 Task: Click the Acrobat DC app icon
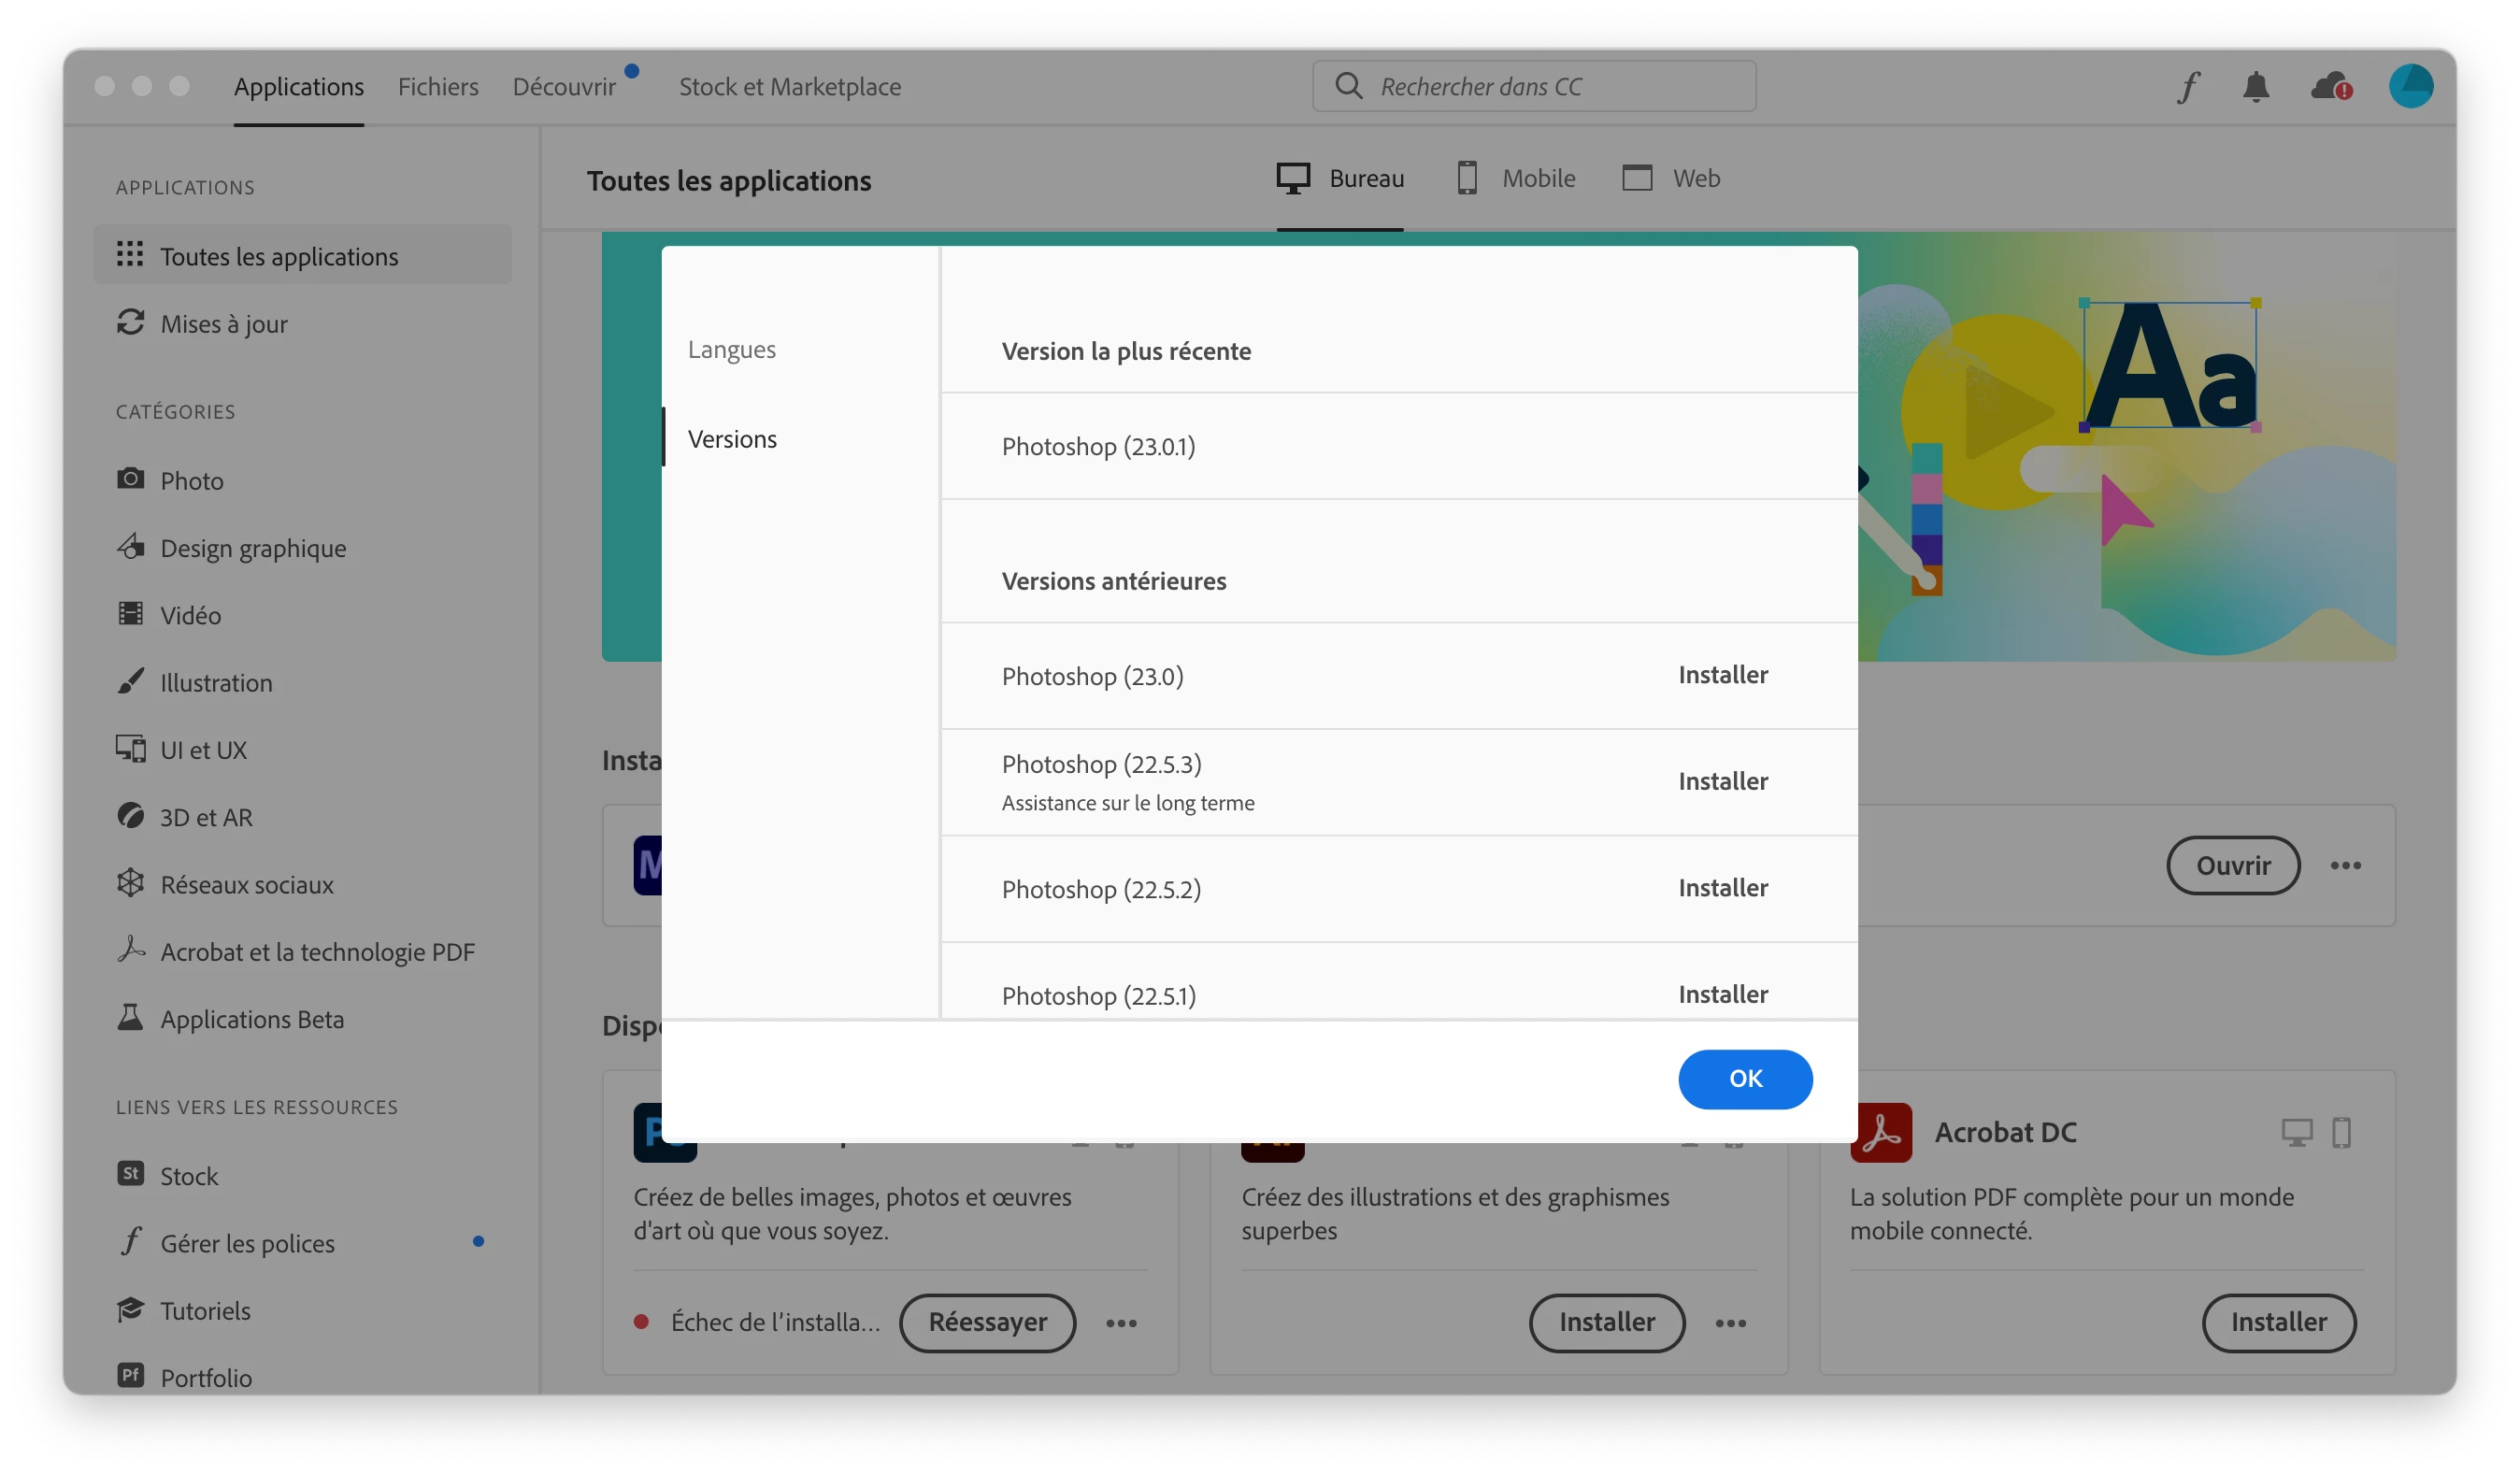1880,1133
